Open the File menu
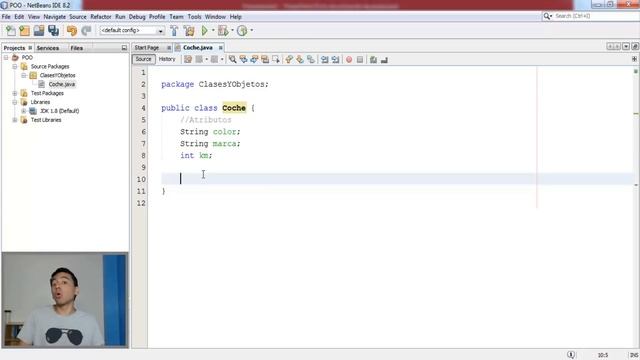Viewport: 640px width, 360px height. click(x=6, y=17)
